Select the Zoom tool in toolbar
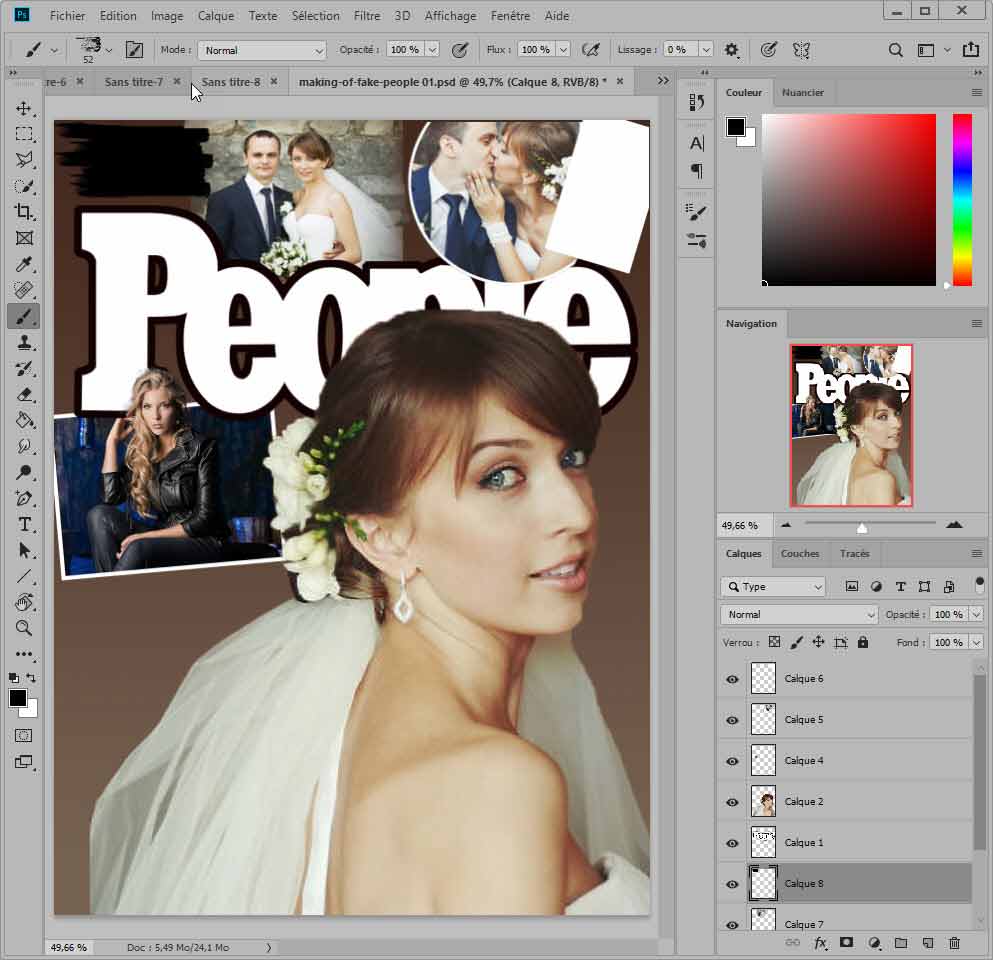Viewport: 993px width, 960px height. [24, 628]
